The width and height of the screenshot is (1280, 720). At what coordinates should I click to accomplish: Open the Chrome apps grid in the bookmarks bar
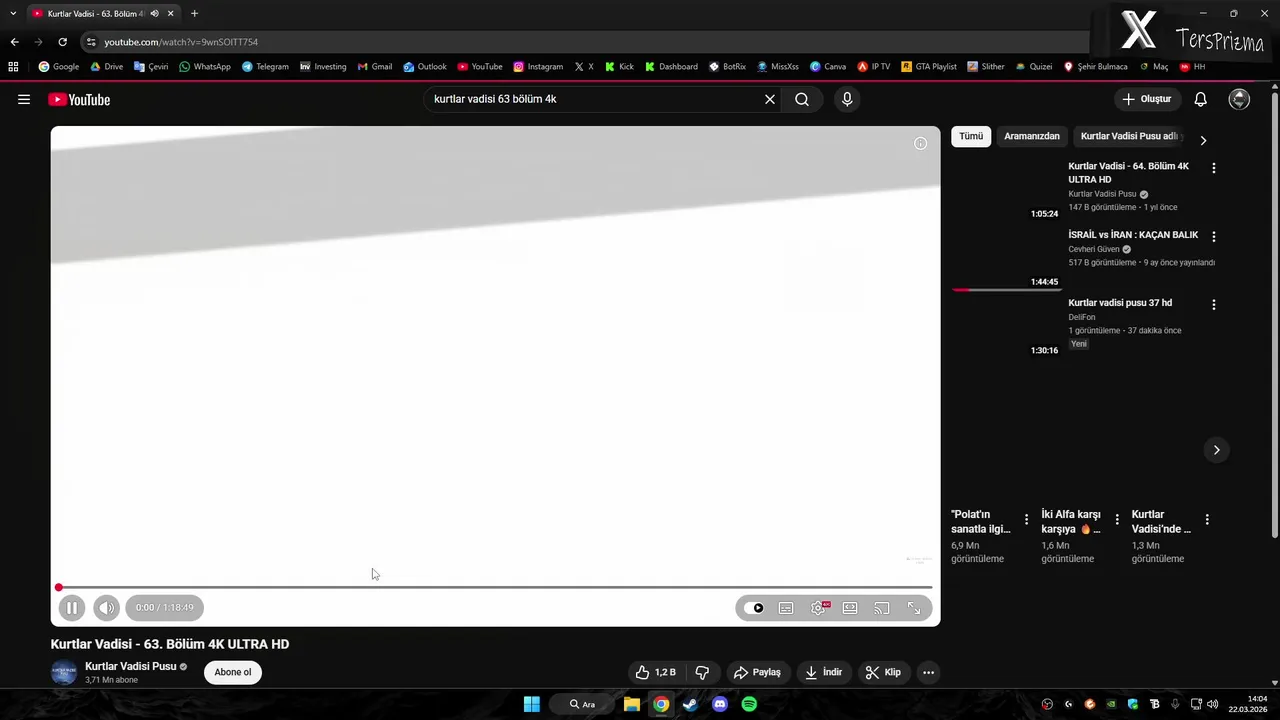click(13, 67)
